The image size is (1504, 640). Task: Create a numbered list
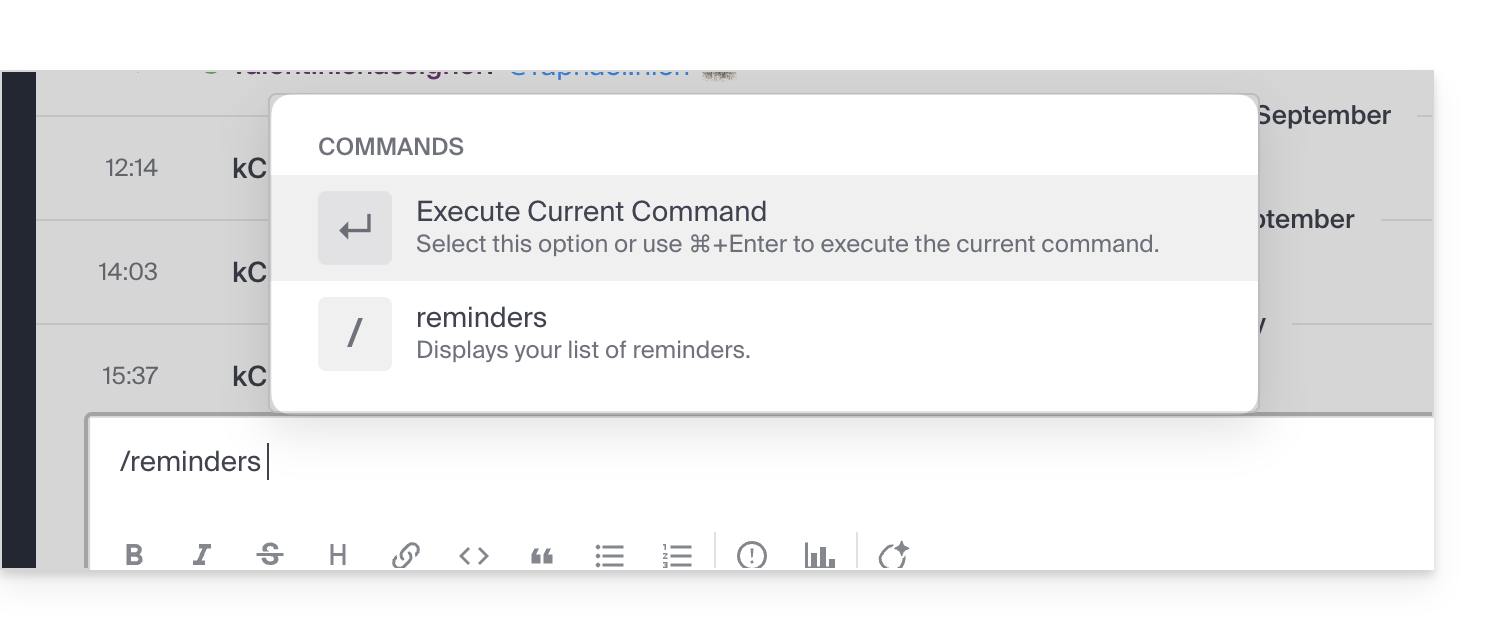pyautogui.click(x=677, y=555)
